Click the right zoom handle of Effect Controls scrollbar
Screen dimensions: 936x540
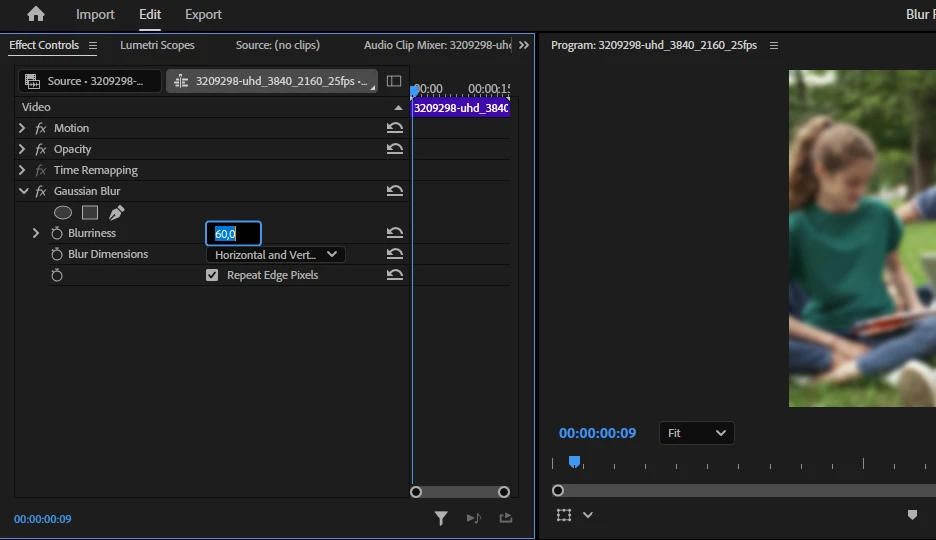pyautogui.click(x=504, y=492)
